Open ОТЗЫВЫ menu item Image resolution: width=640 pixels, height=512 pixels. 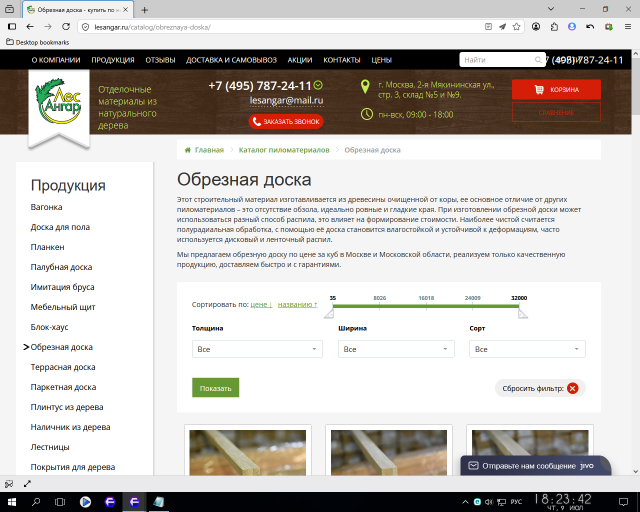[x=160, y=60]
